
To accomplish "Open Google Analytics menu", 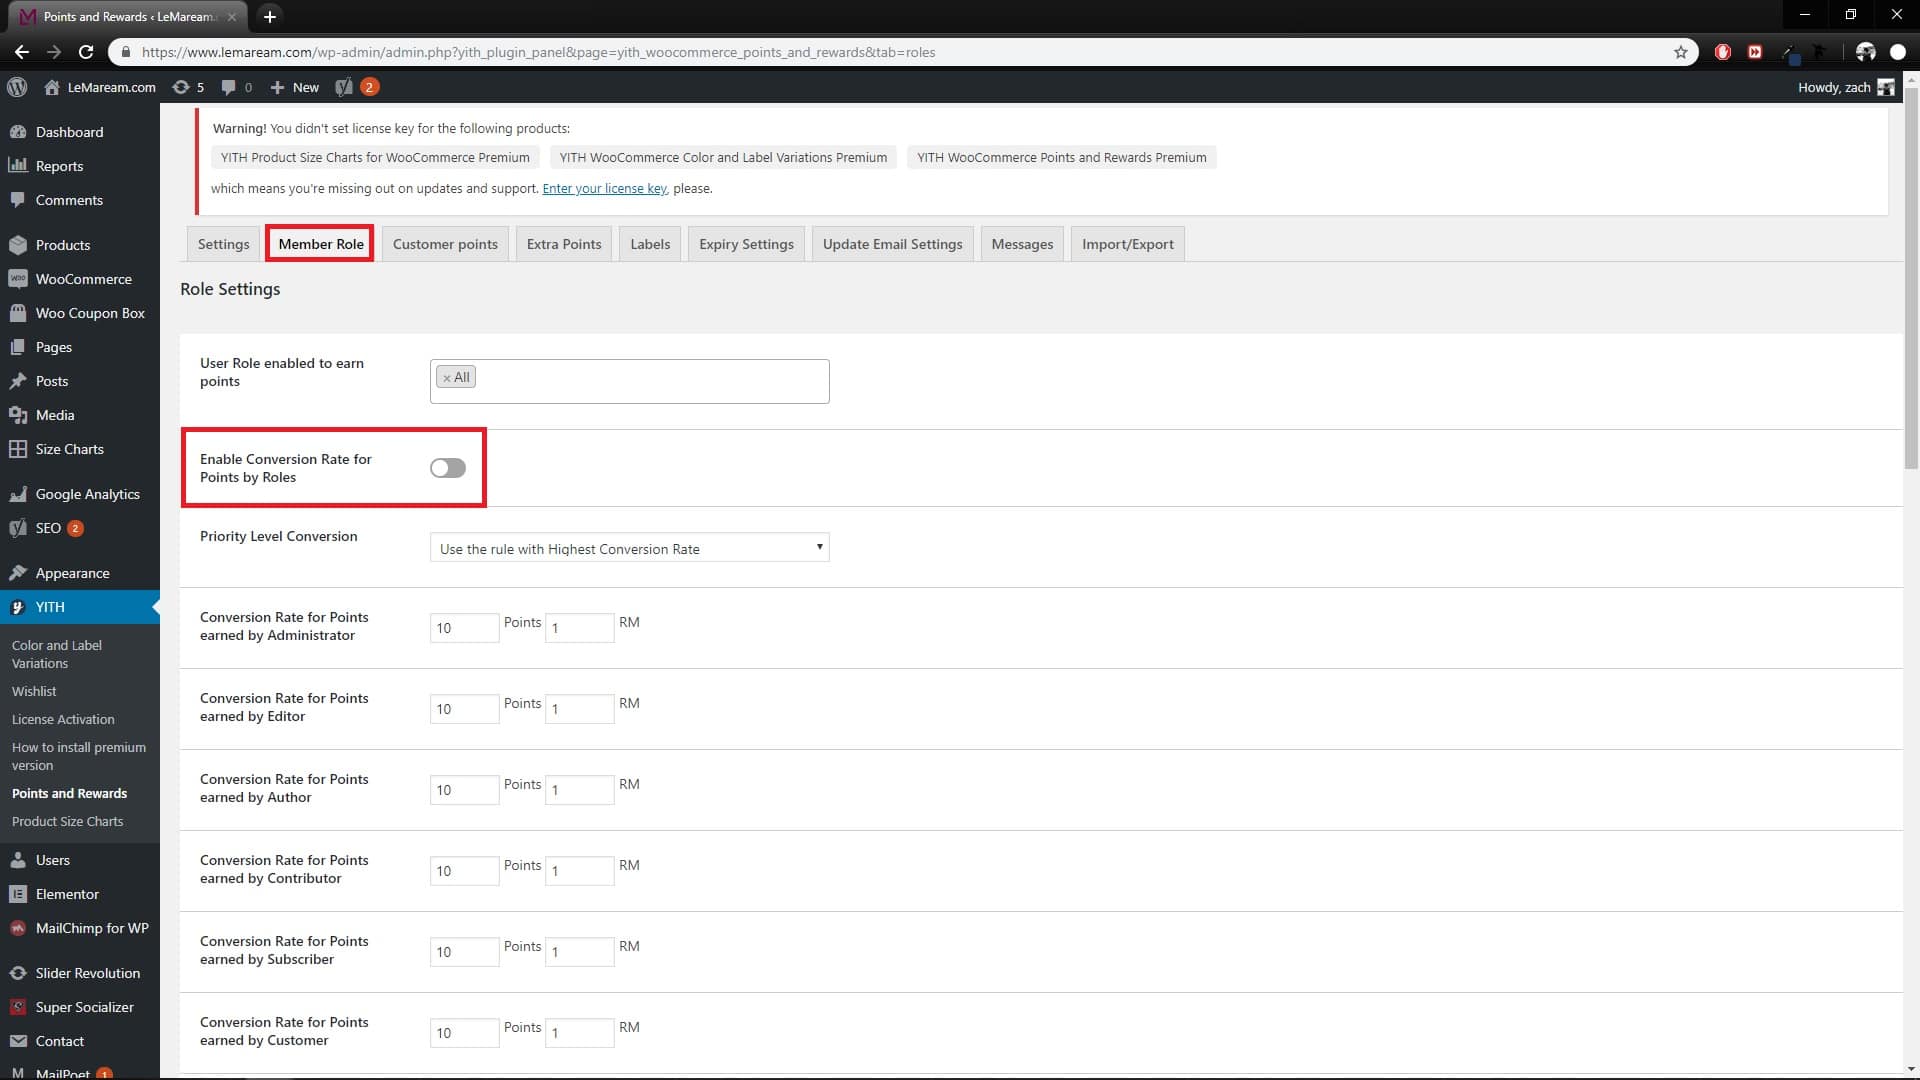I will tap(87, 494).
